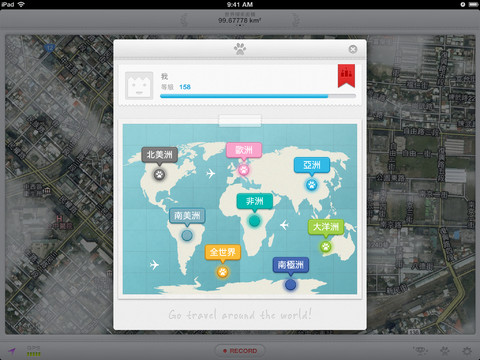Tap the 南極洲 Antarctica marker dot
The height and width of the screenshot is (360, 480).
pos(290,285)
